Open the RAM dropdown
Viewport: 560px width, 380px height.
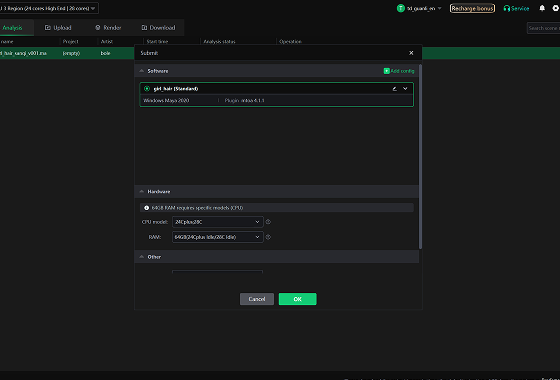pyautogui.click(x=218, y=237)
